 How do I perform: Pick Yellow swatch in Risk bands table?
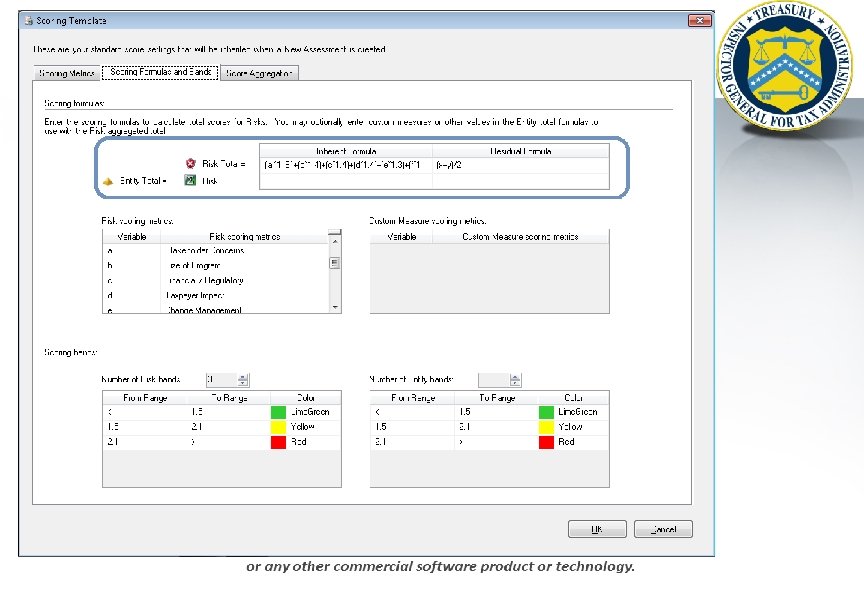[278, 427]
